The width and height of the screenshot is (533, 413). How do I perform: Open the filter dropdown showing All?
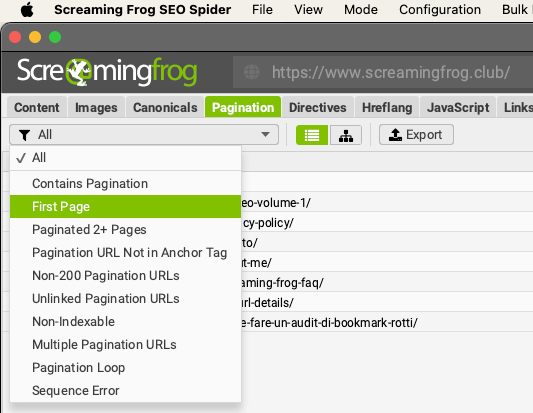coord(144,135)
